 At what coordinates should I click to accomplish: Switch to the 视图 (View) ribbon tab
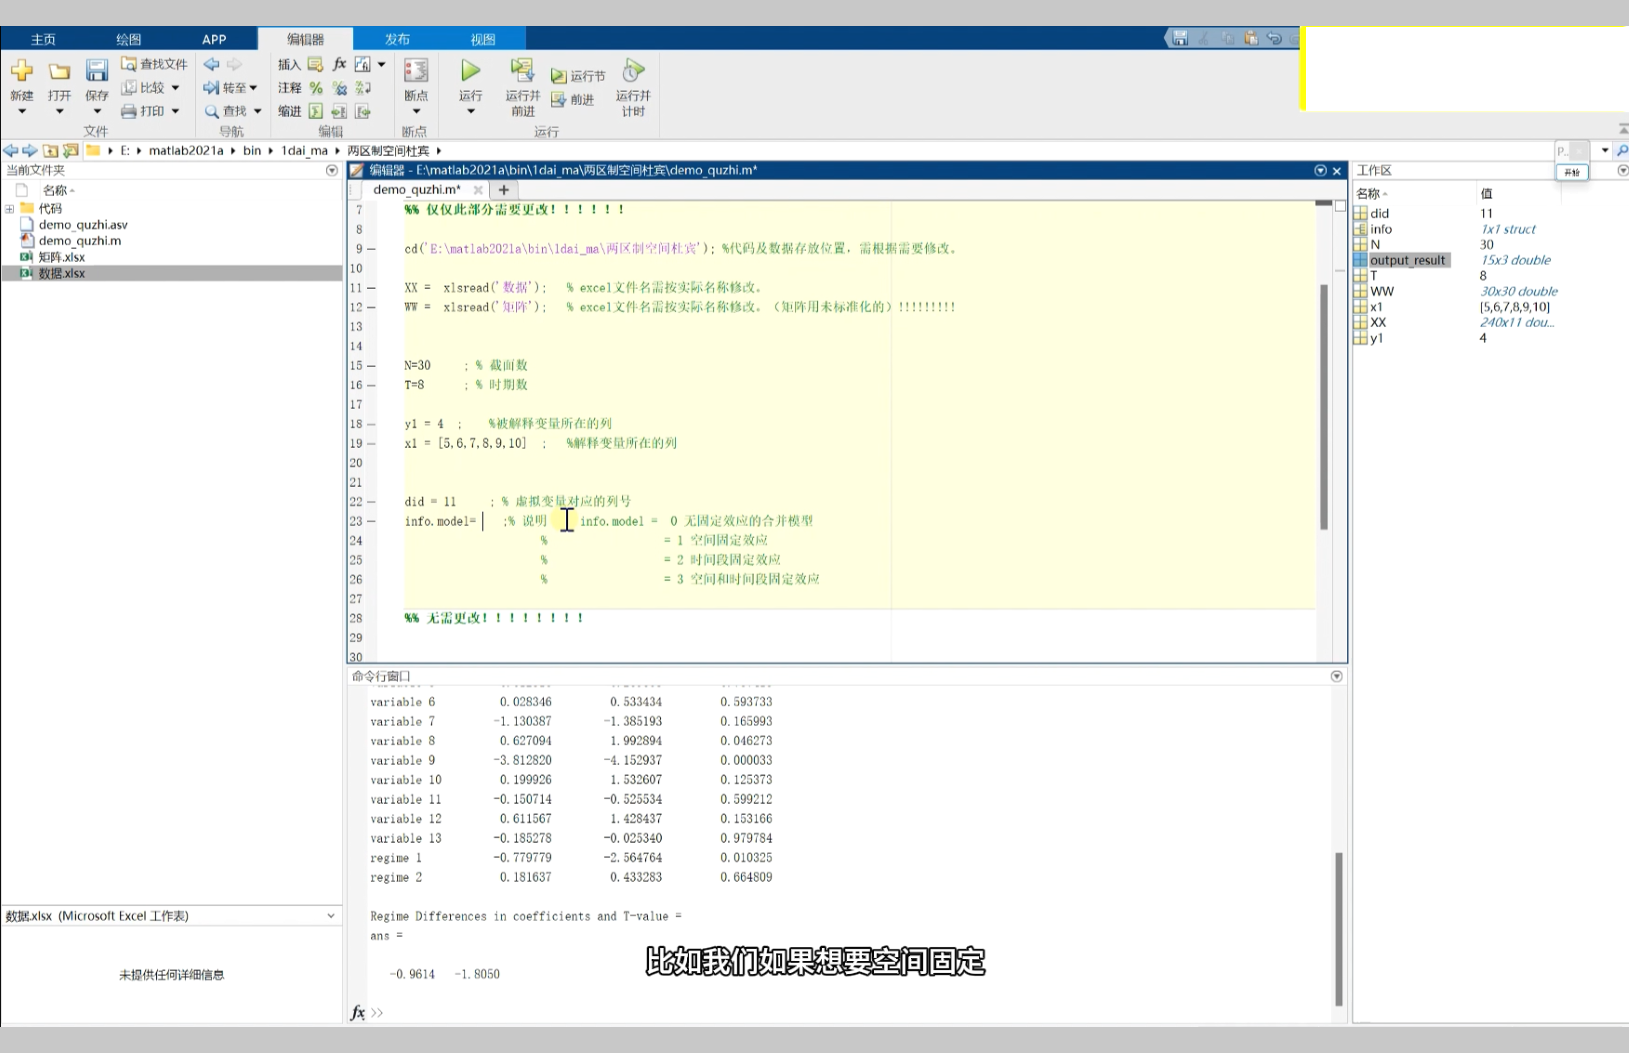tap(483, 39)
